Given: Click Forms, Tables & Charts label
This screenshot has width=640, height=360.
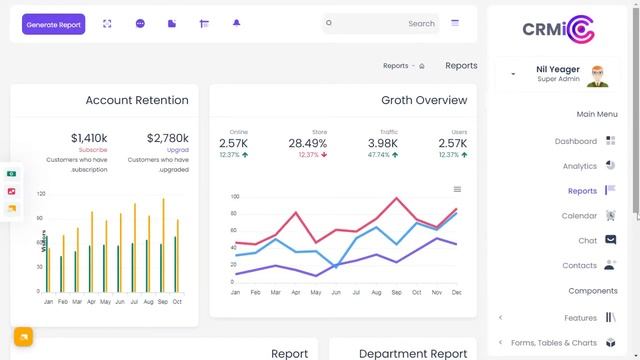Looking at the screenshot, I should [554, 343].
